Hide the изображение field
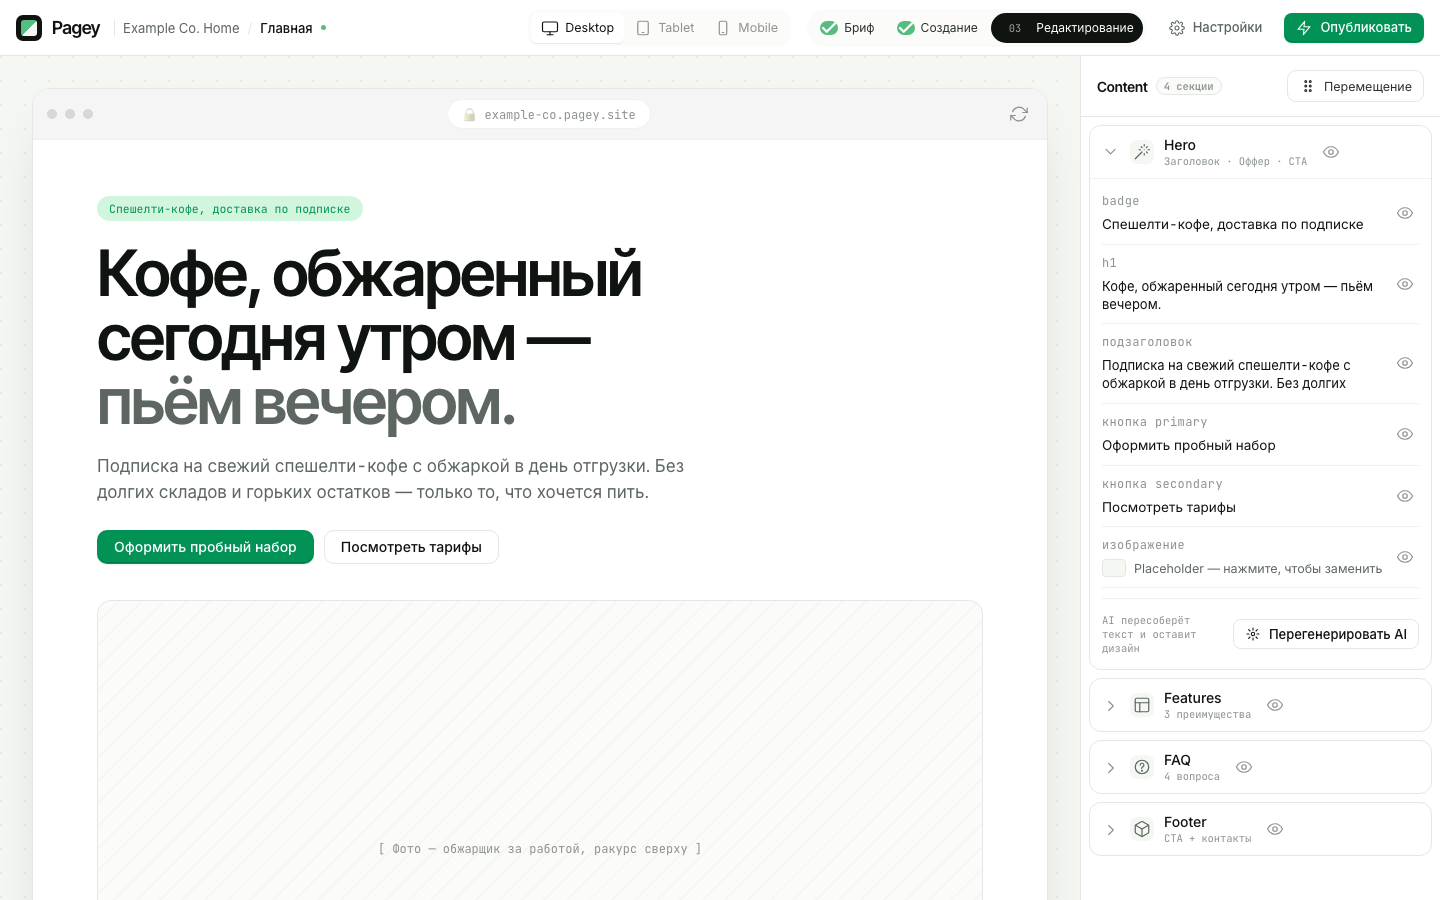This screenshot has height=900, width=1440. pyautogui.click(x=1405, y=557)
